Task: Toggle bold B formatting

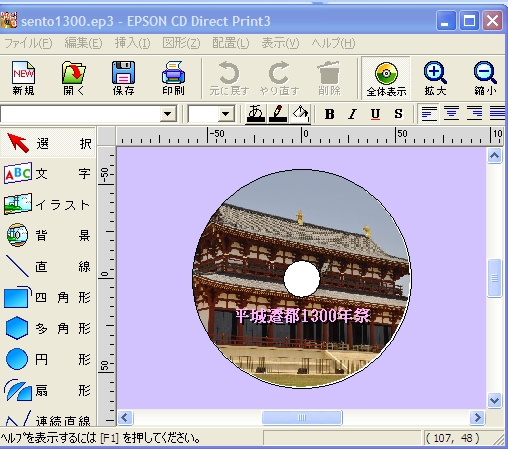Action: [x=329, y=114]
